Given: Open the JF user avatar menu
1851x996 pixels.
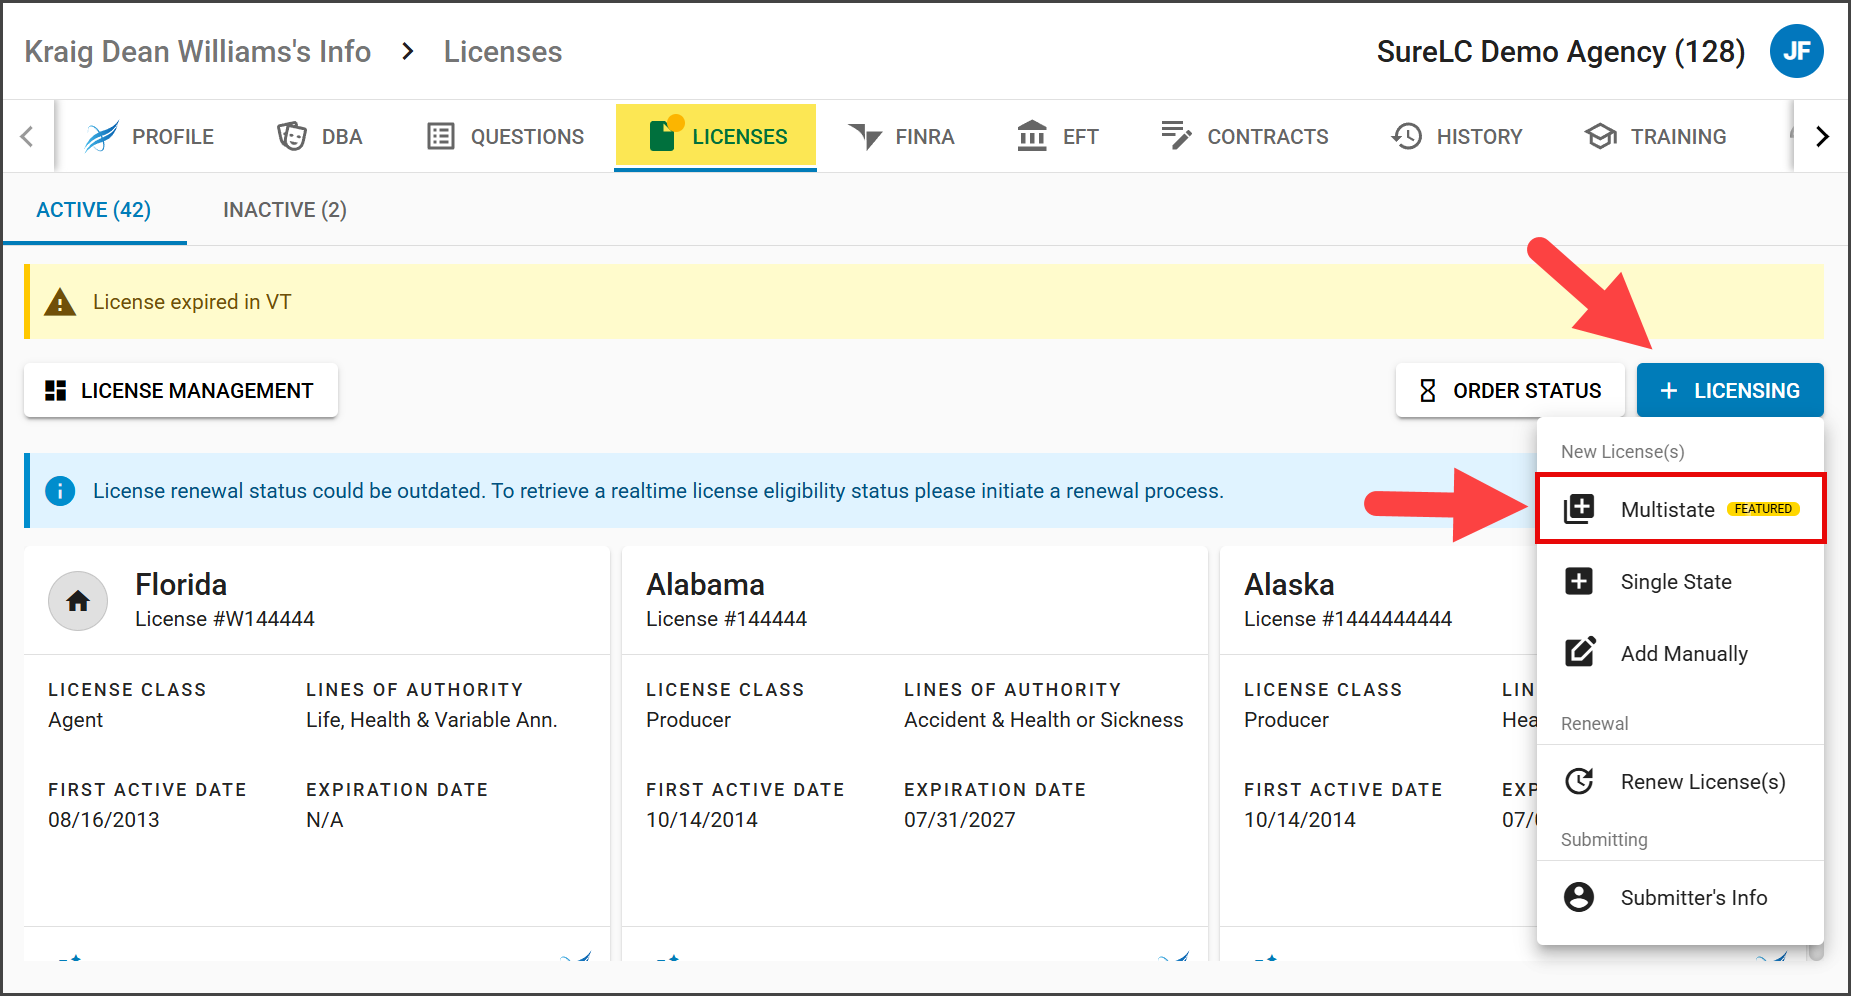Looking at the screenshot, I should [x=1796, y=51].
